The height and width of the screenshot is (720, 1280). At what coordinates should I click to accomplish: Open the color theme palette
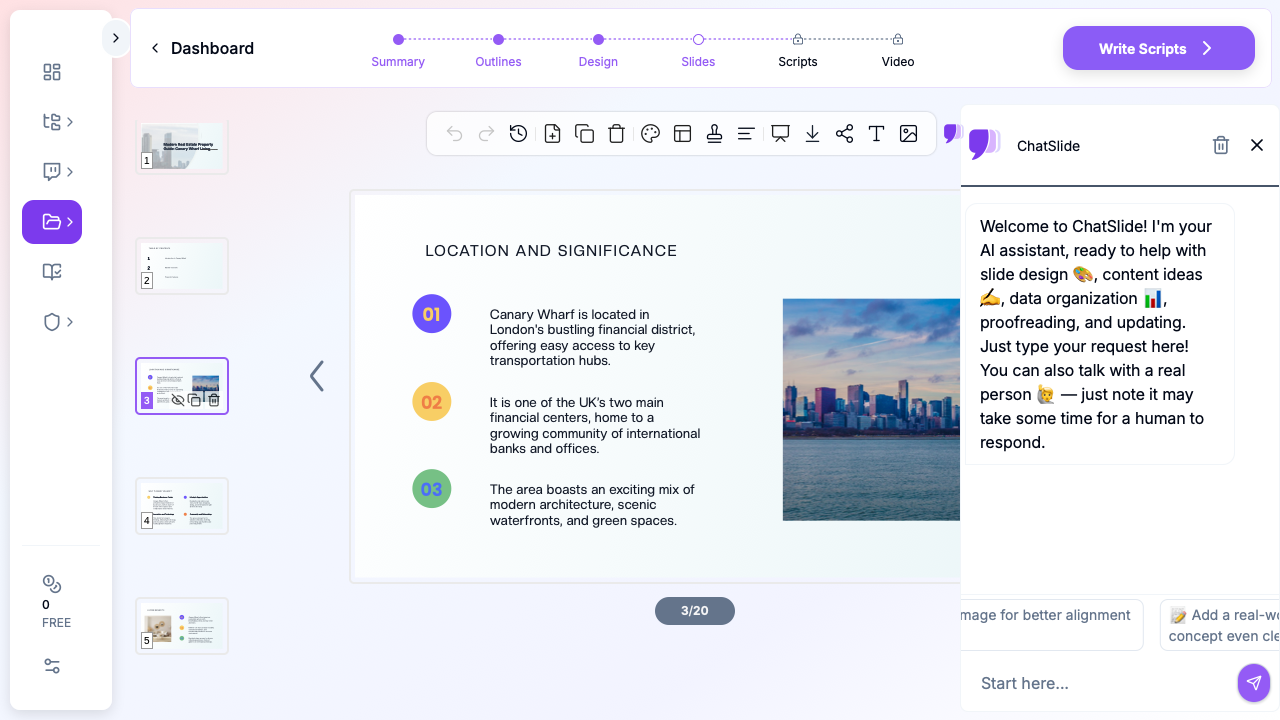tap(650, 134)
